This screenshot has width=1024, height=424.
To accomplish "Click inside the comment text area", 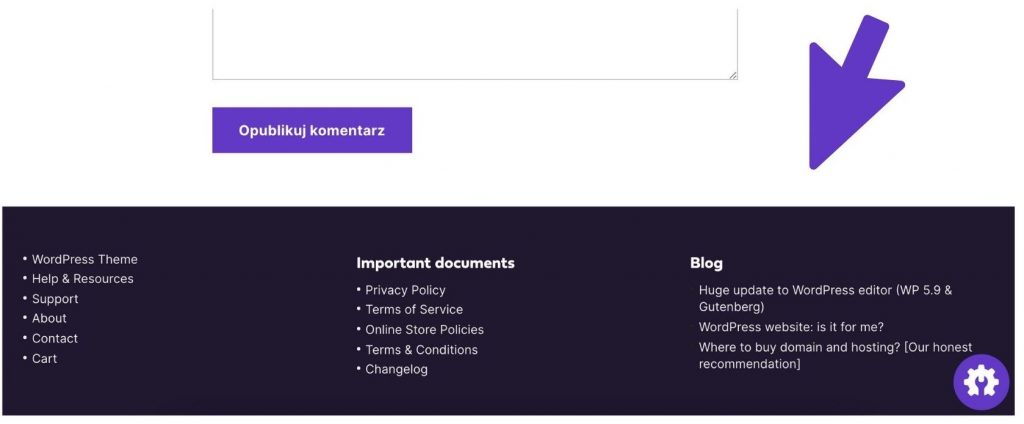I will pyautogui.click(x=475, y=43).
